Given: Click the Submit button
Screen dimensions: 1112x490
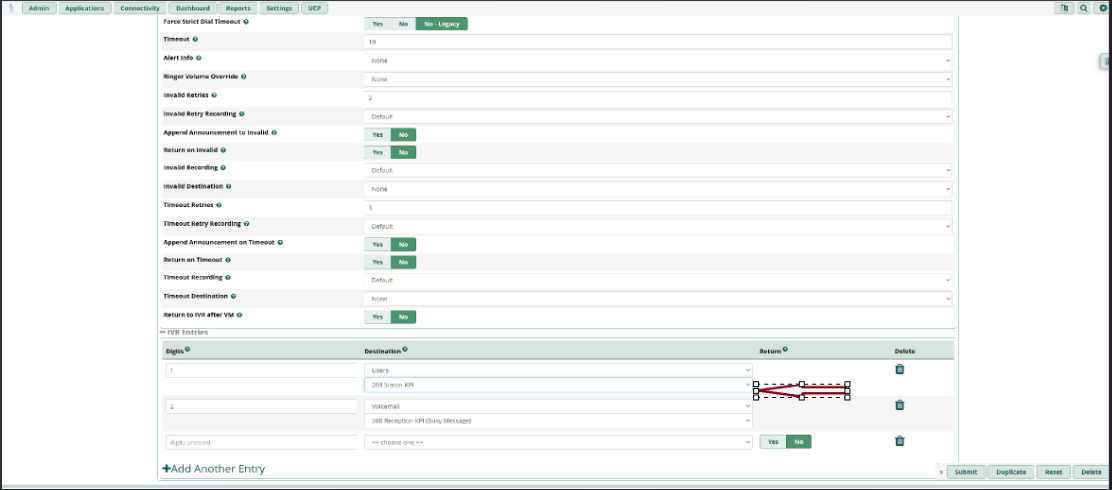Looking at the screenshot, I should click(966, 472).
